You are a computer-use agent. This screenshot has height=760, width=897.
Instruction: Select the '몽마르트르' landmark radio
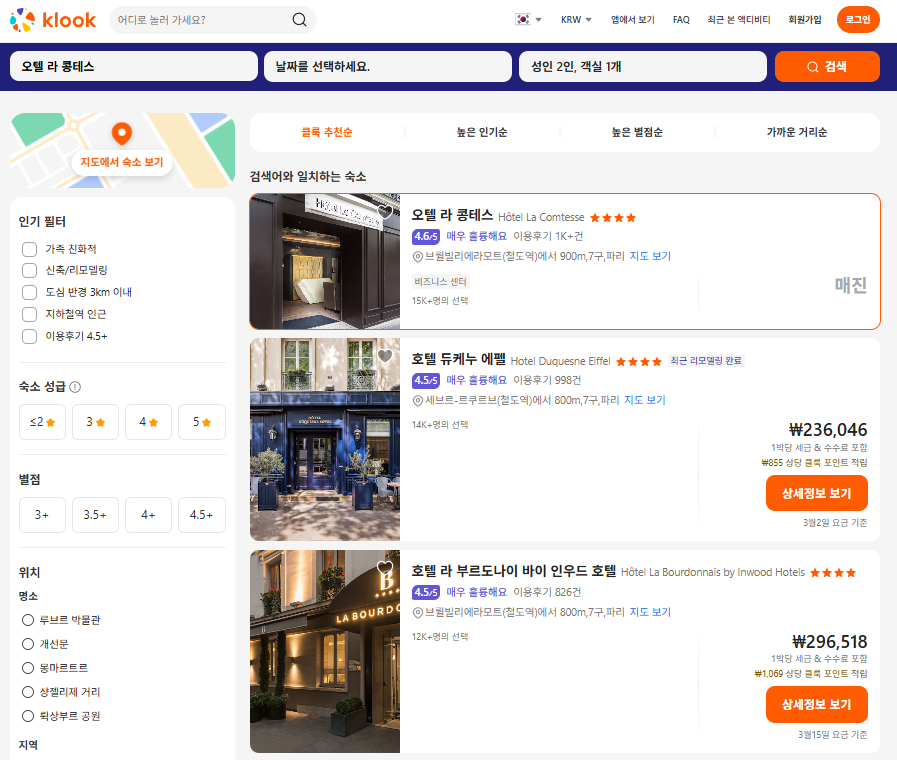[x=27, y=668]
